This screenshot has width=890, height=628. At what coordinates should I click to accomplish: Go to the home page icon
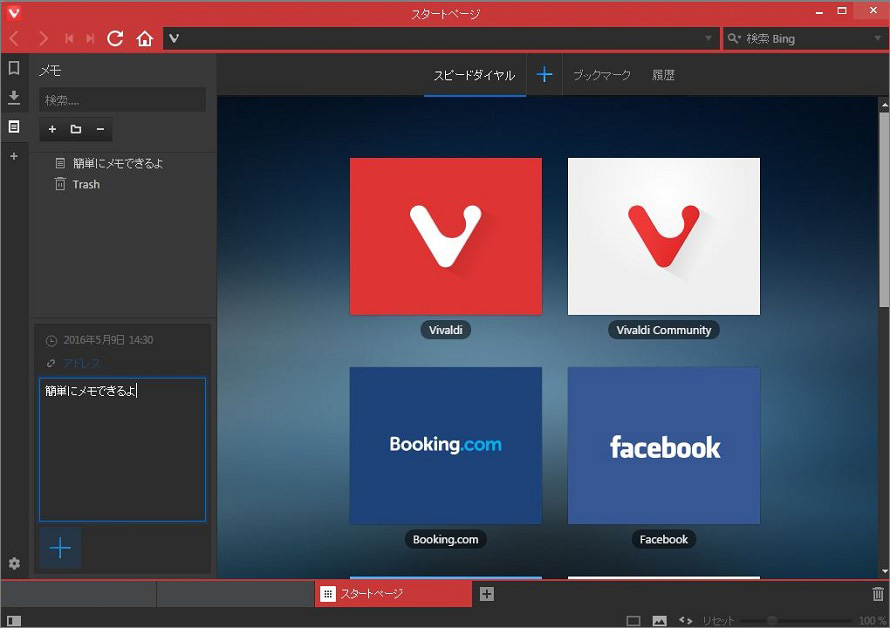(x=145, y=39)
